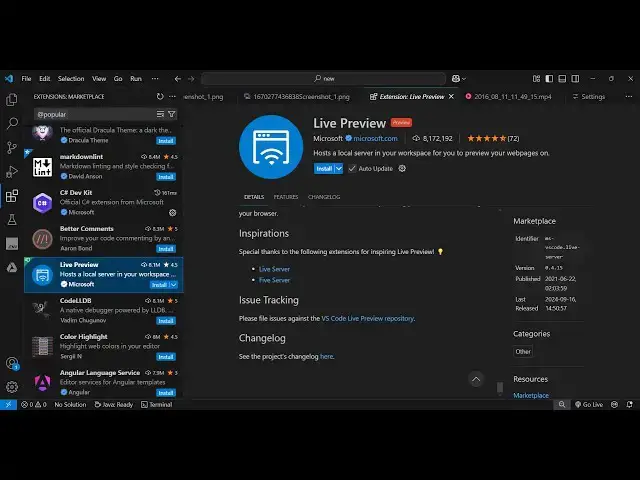Image resolution: width=640 pixels, height=480 pixels.
Task: Open the File menu
Action: (x=26, y=78)
